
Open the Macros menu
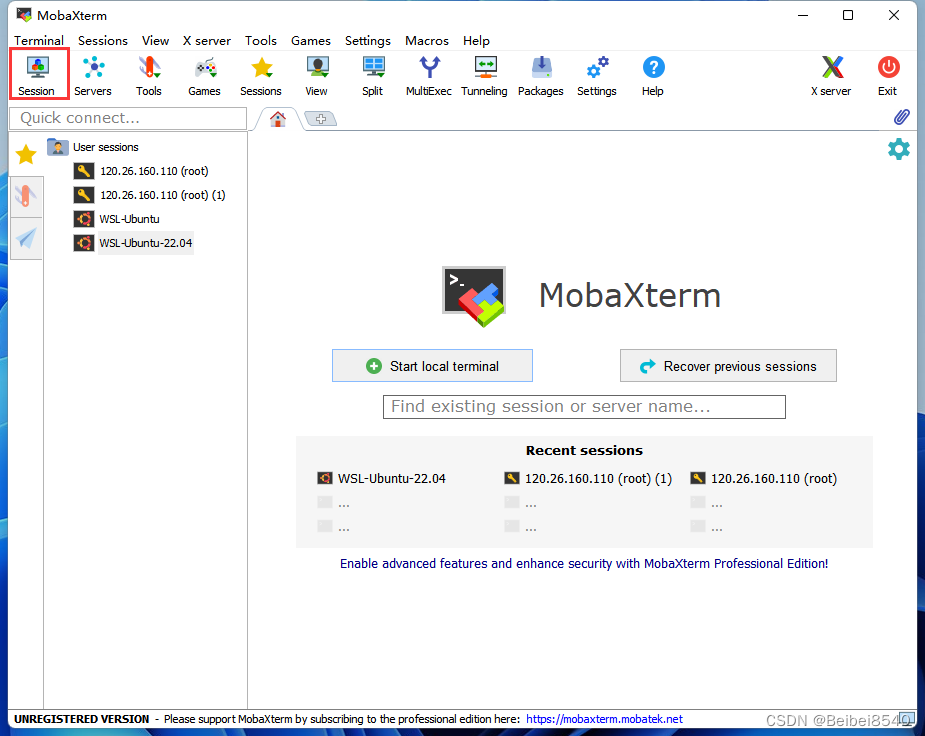coord(426,41)
